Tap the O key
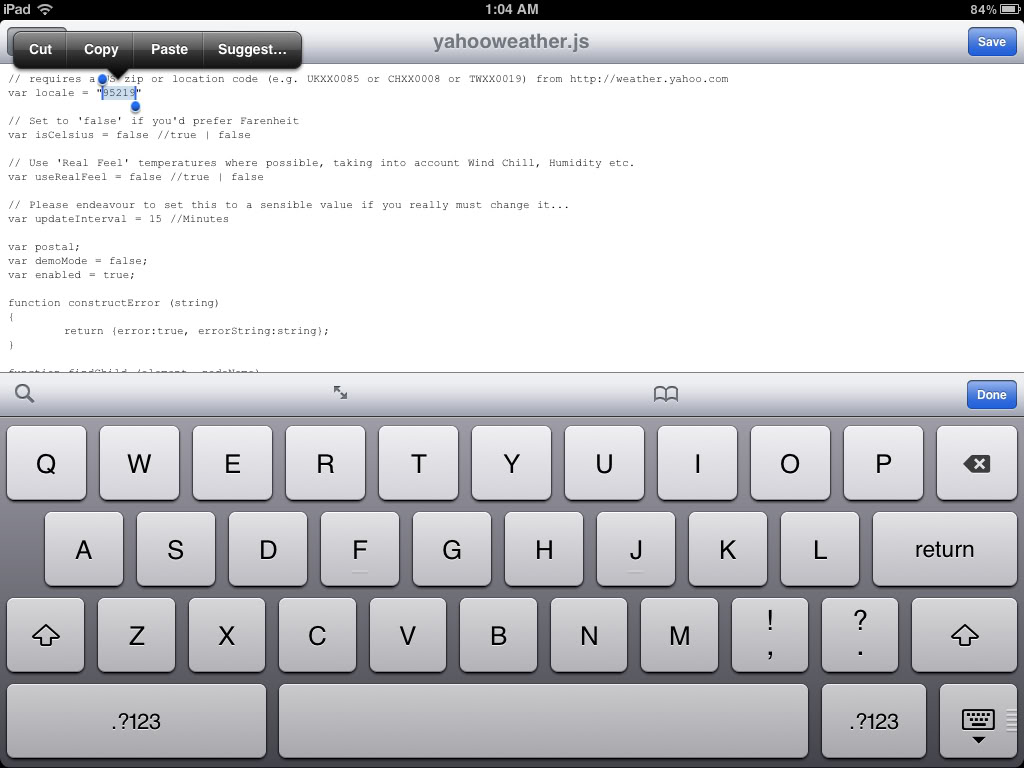Screen dimensions: 1024x768 [790, 463]
